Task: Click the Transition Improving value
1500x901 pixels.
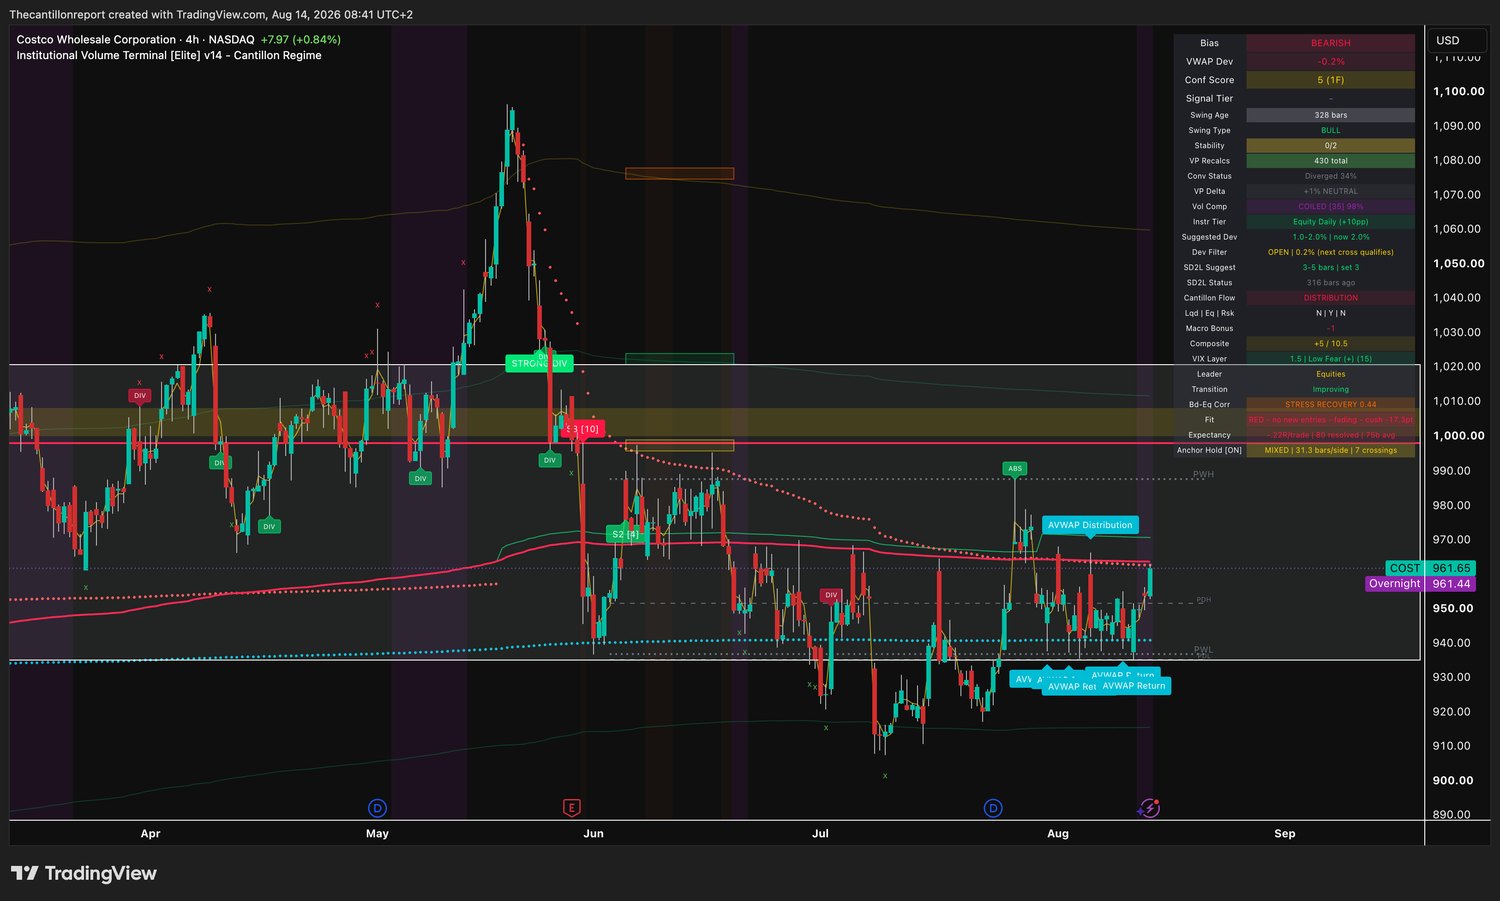Action: (1330, 389)
